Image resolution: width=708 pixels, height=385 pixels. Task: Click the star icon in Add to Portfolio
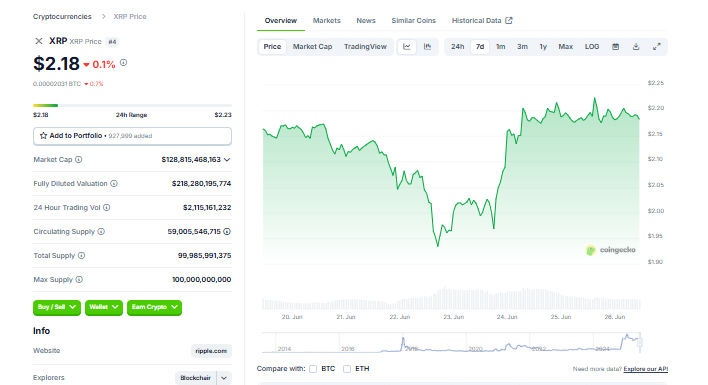click(x=43, y=135)
